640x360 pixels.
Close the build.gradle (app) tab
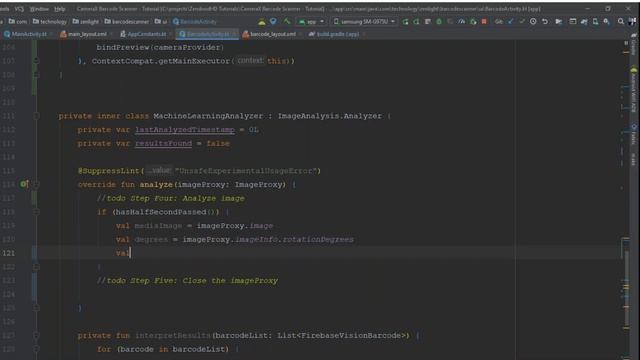coord(364,34)
